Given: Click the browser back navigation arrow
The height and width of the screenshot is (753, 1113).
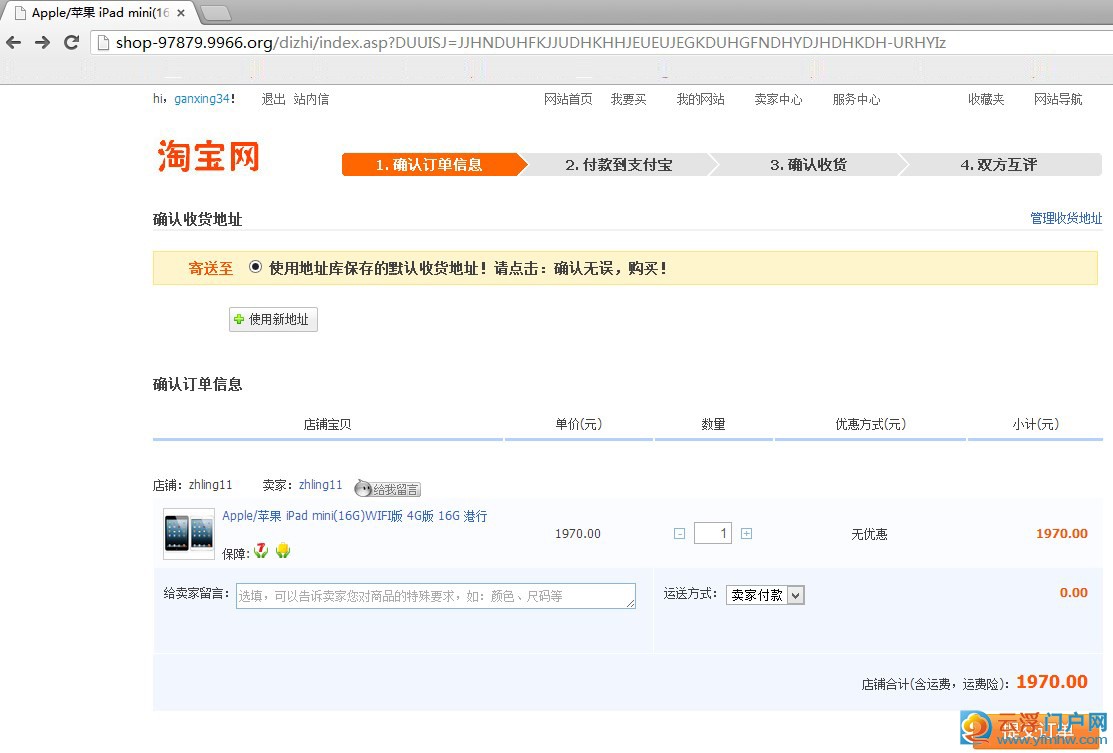Looking at the screenshot, I should pyautogui.click(x=15, y=43).
